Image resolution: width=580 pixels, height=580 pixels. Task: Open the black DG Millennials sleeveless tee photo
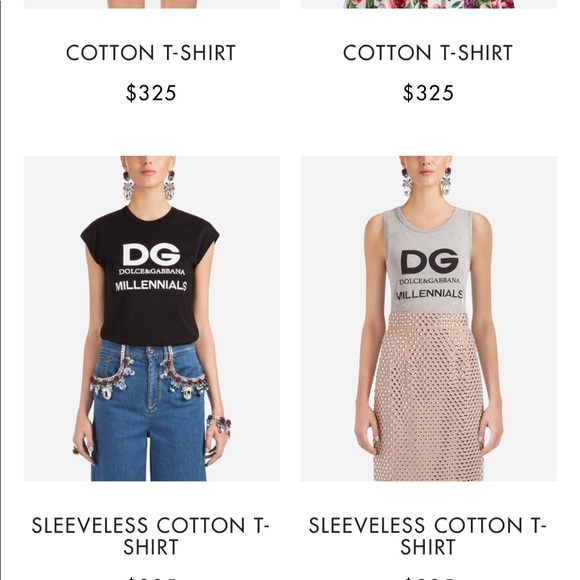152,318
